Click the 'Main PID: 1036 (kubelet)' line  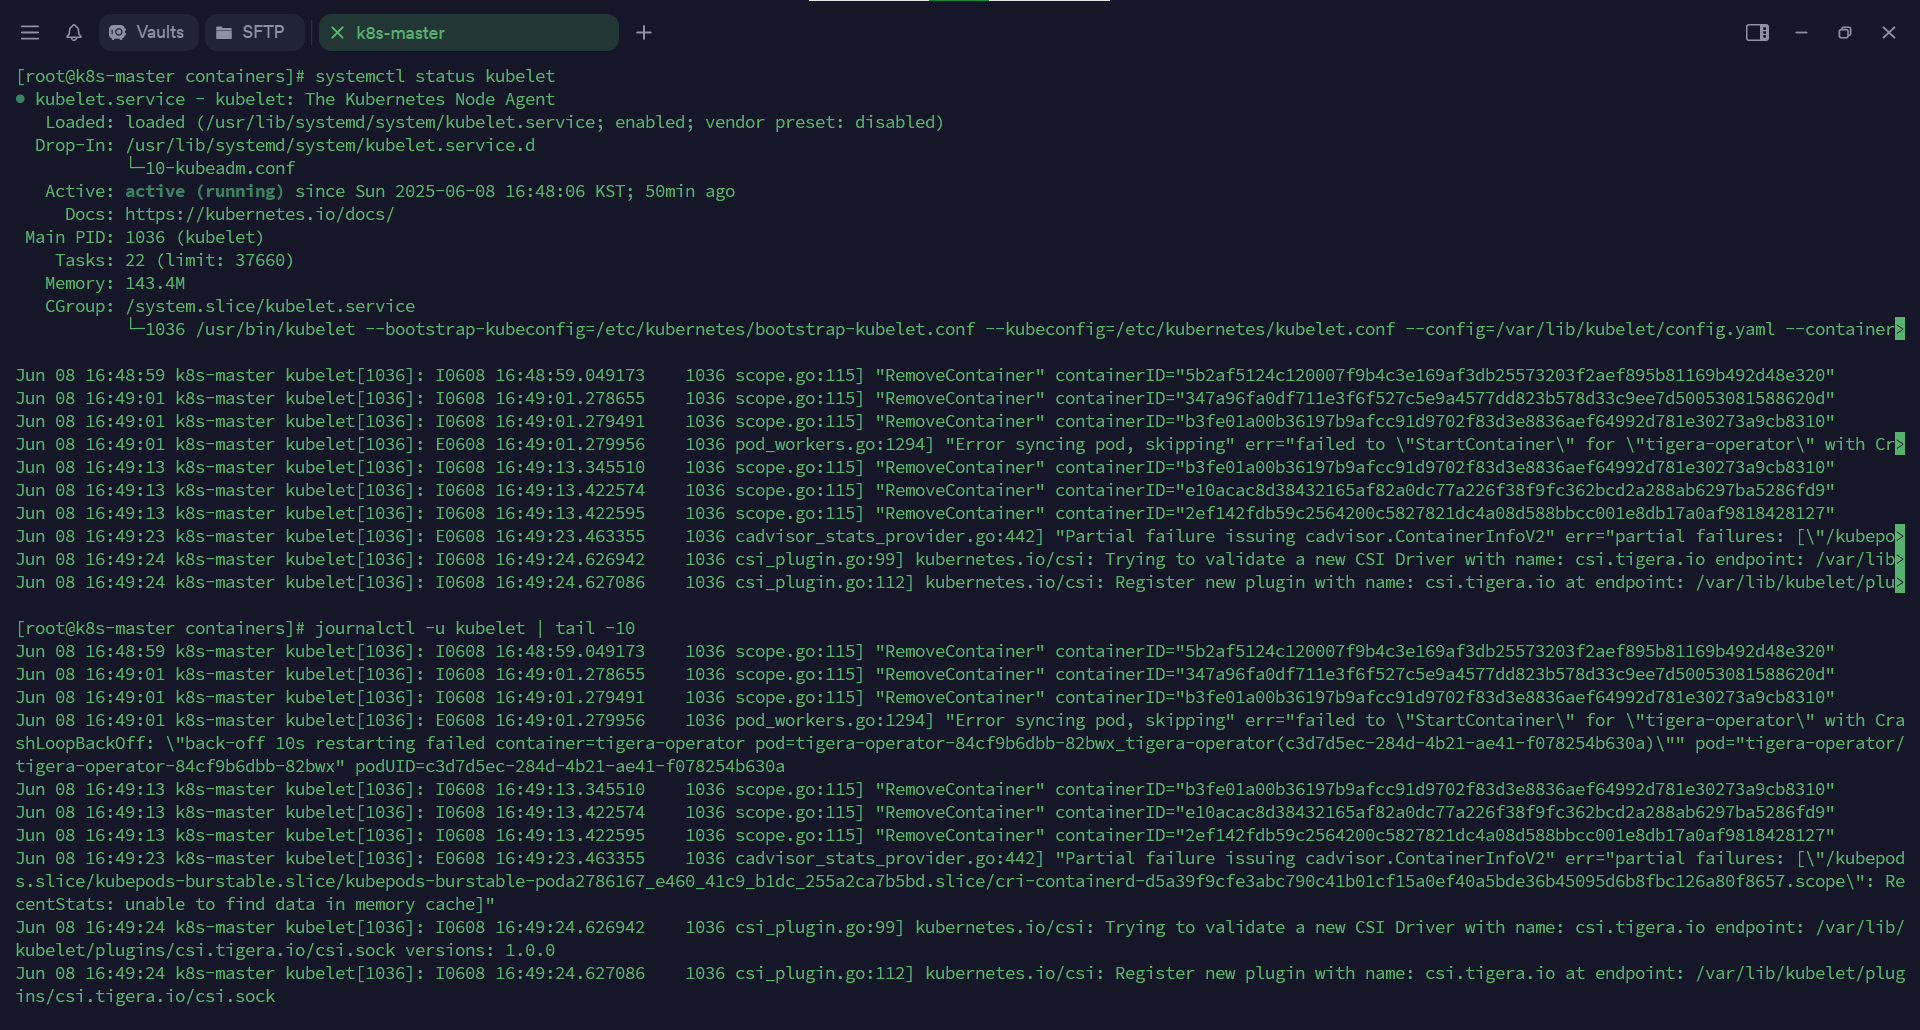(x=145, y=237)
